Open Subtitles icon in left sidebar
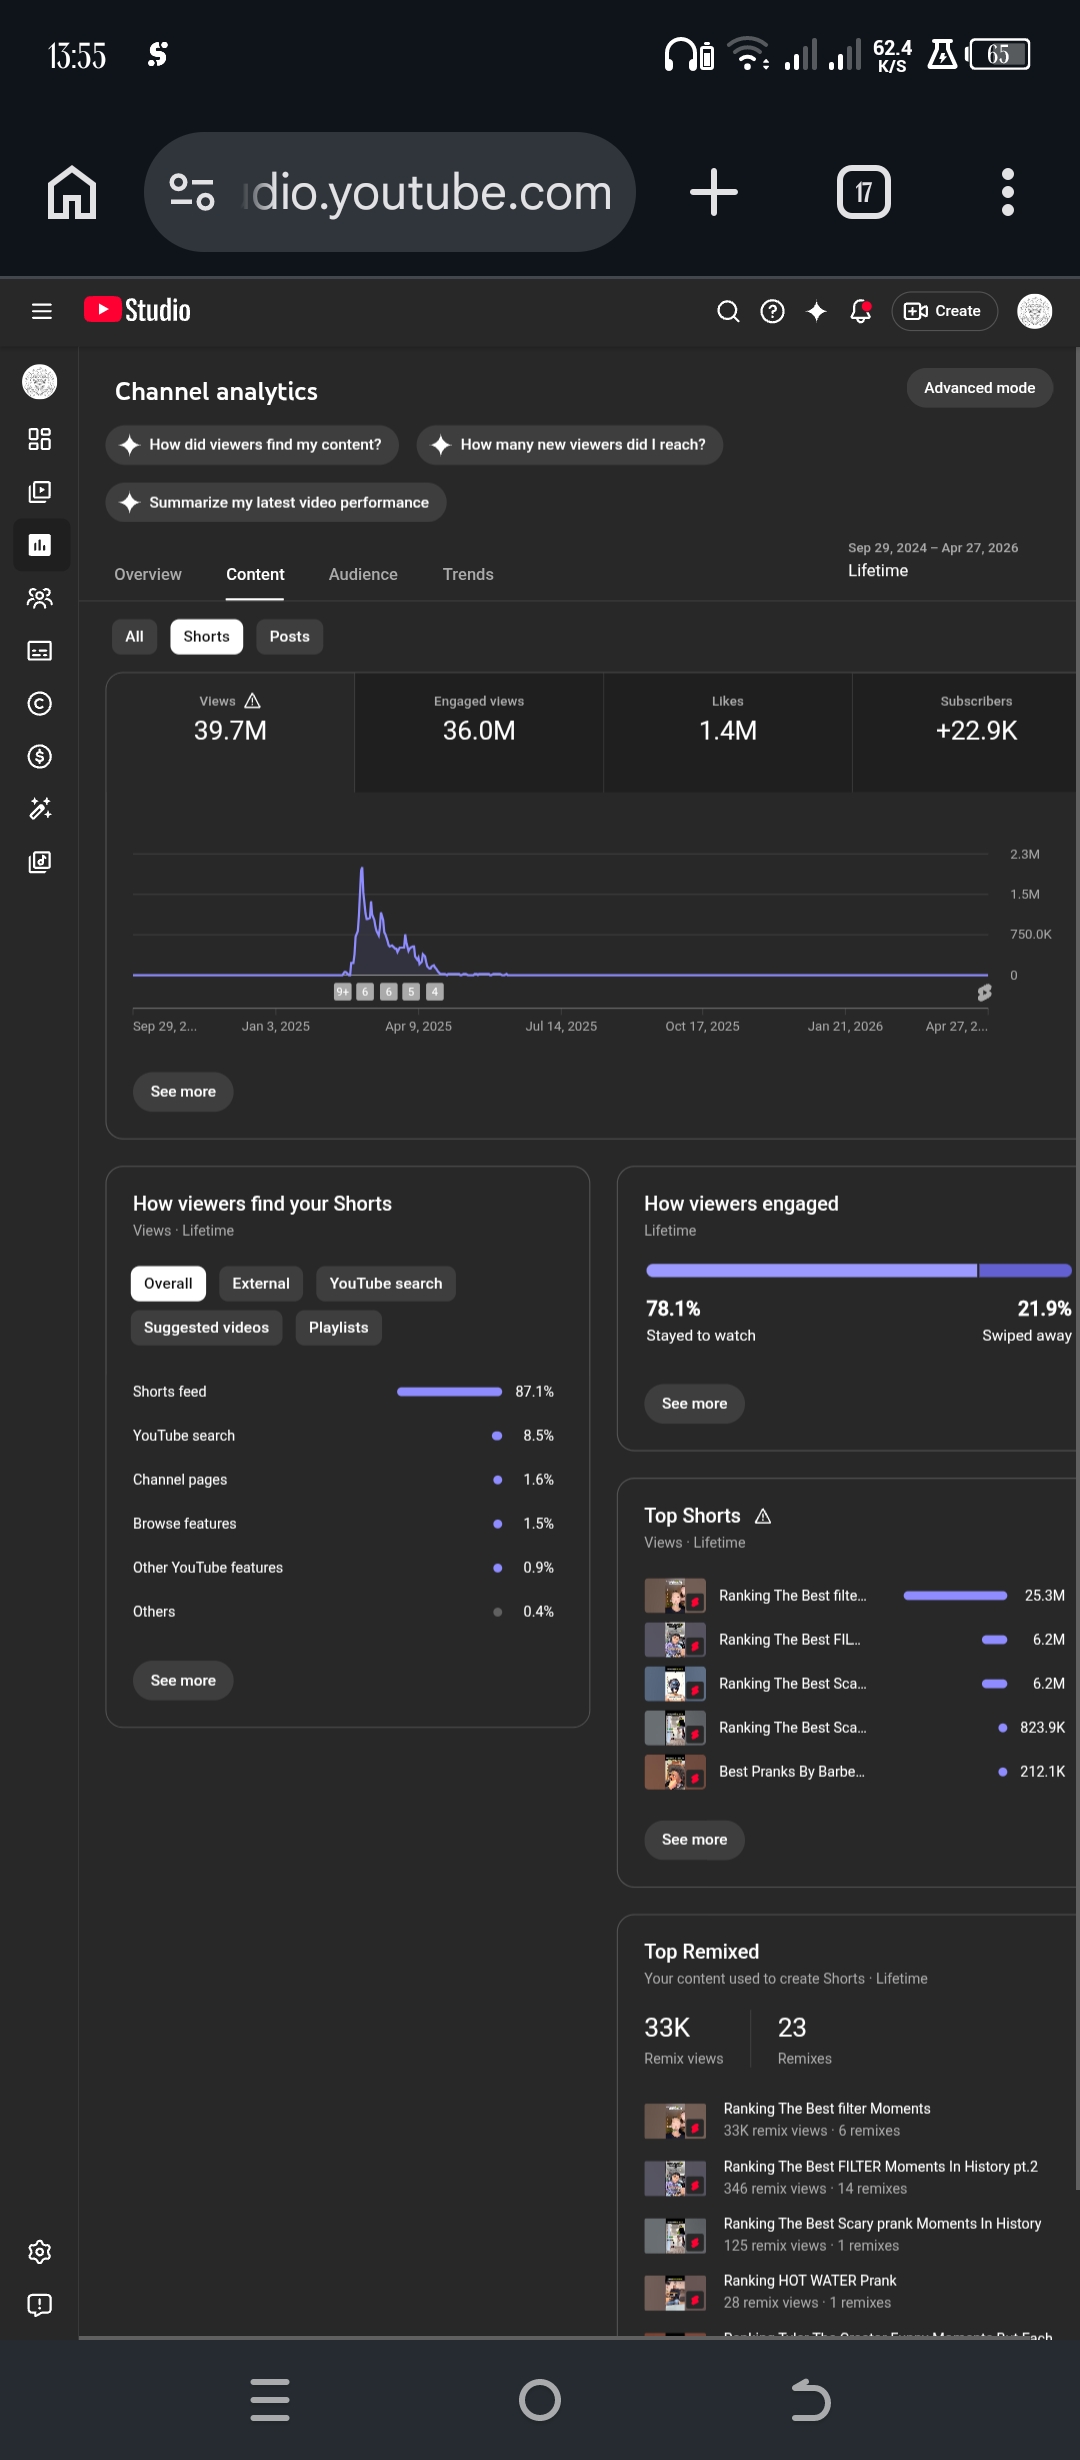The image size is (1080, 2460). (x=40, y=651)
